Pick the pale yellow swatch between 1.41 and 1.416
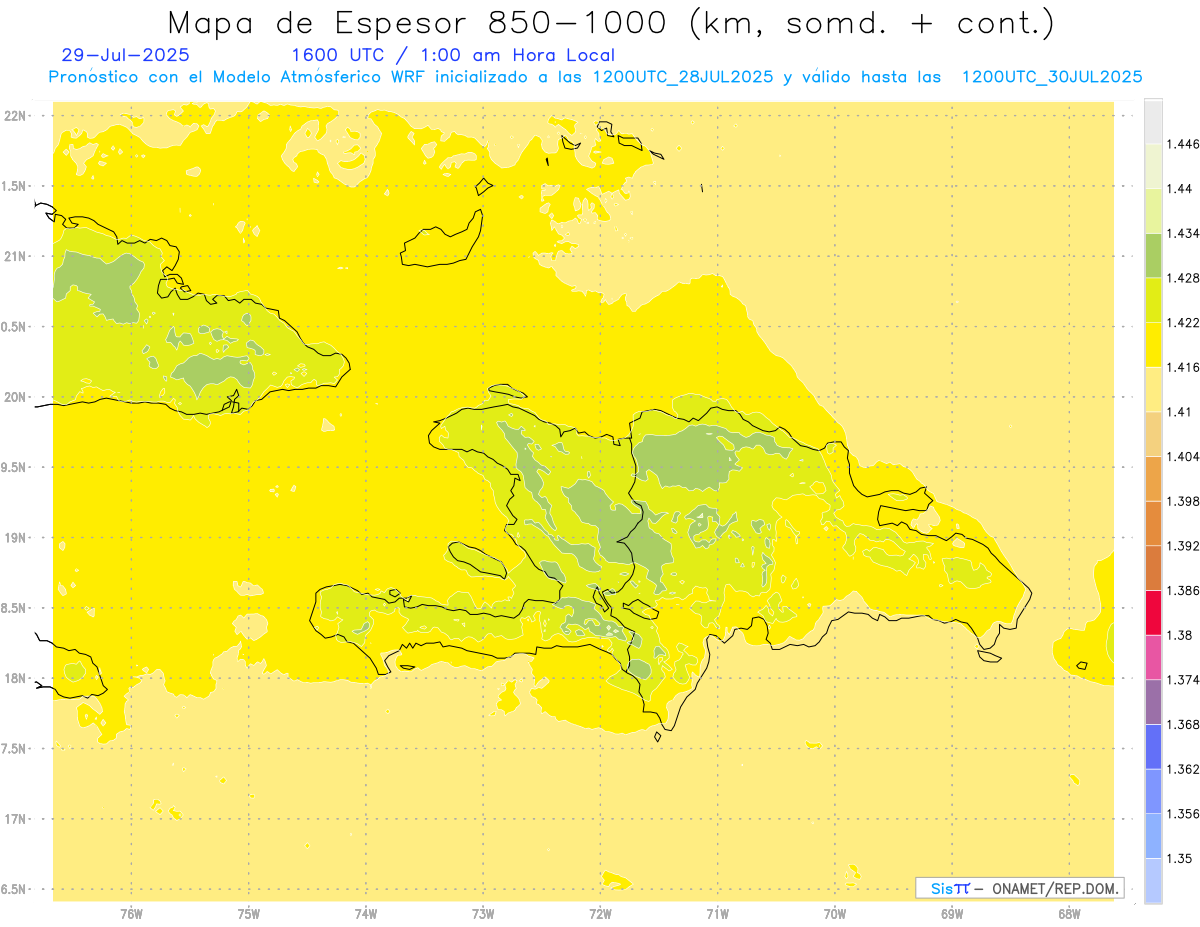Image resolution: width=1200 pixels, height=927 pixels. (1153, 389)
